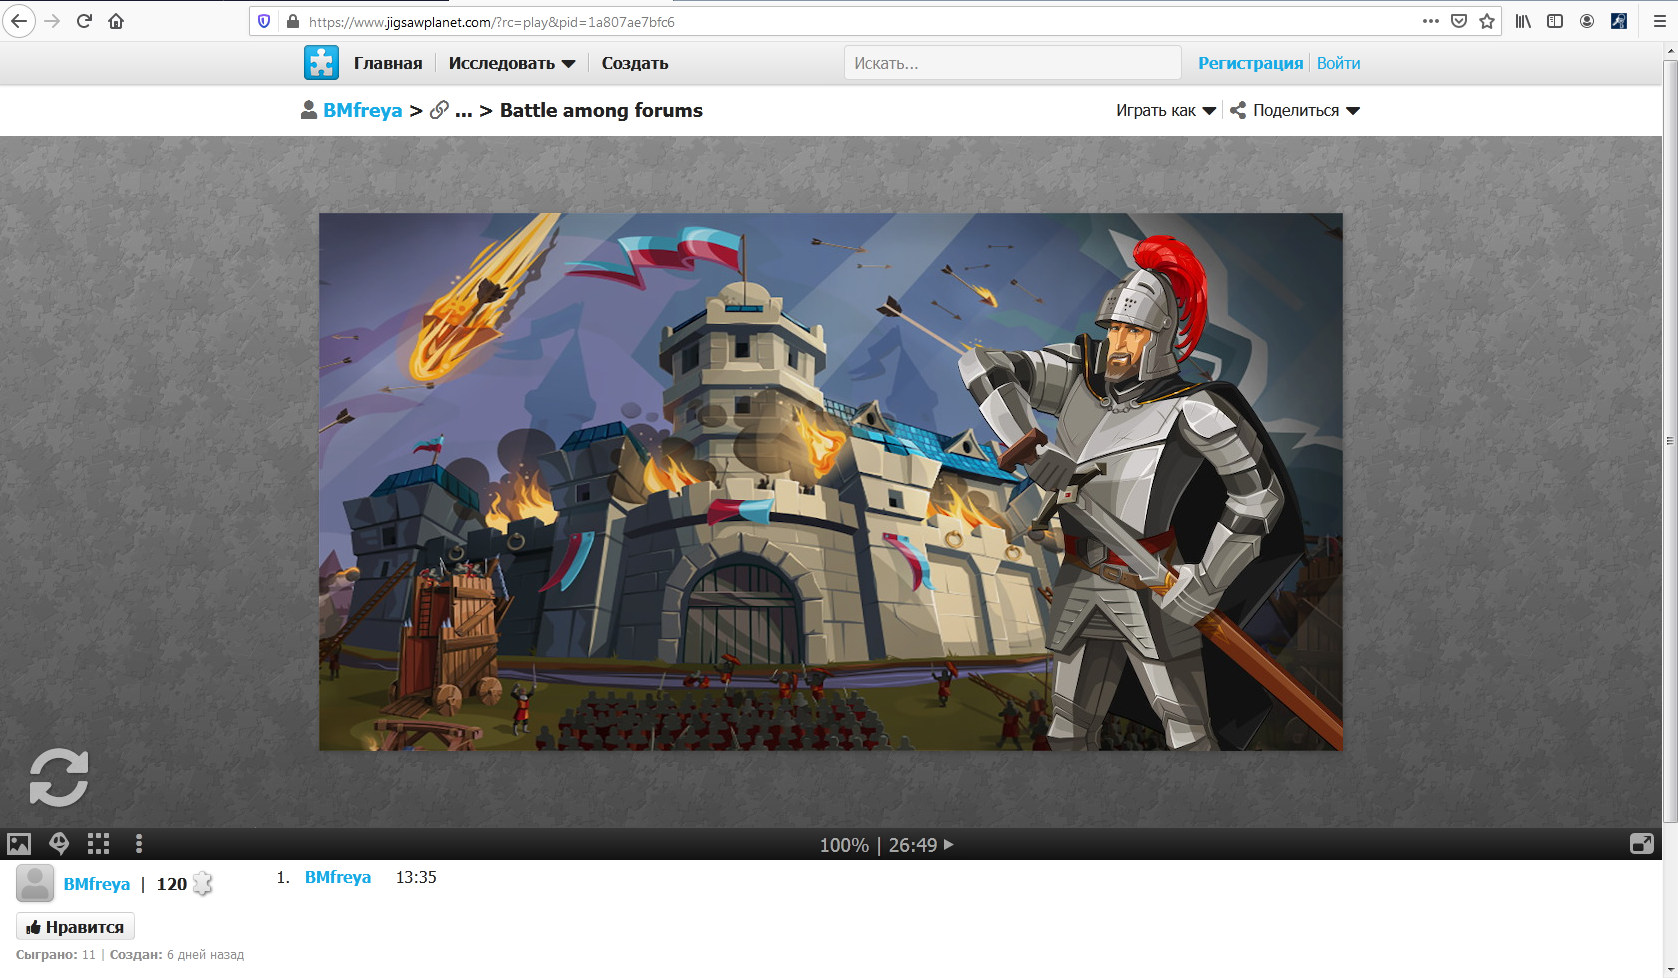This screenshot has width=1678, height=978.
Task: Click the Jigsaw Planet puzzle logo
Action: (321, 63)
